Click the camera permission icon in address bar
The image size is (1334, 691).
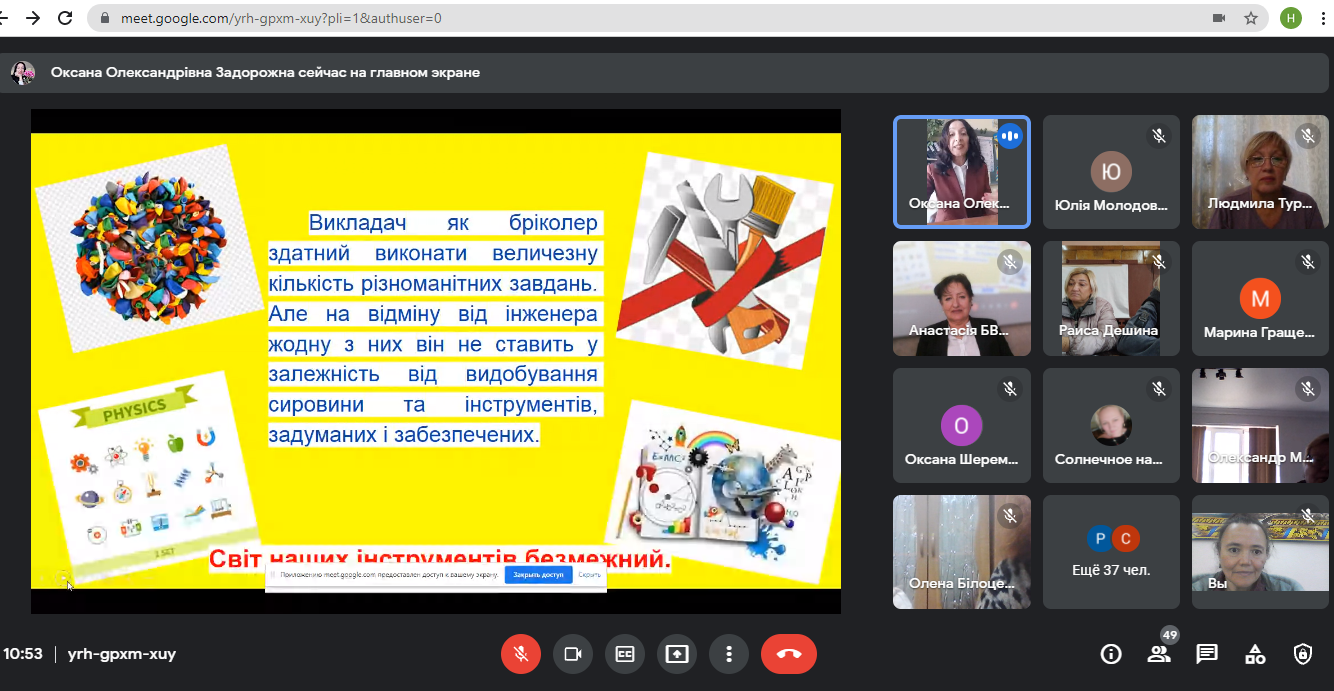pyautogui.click(x=1219, y=18)
